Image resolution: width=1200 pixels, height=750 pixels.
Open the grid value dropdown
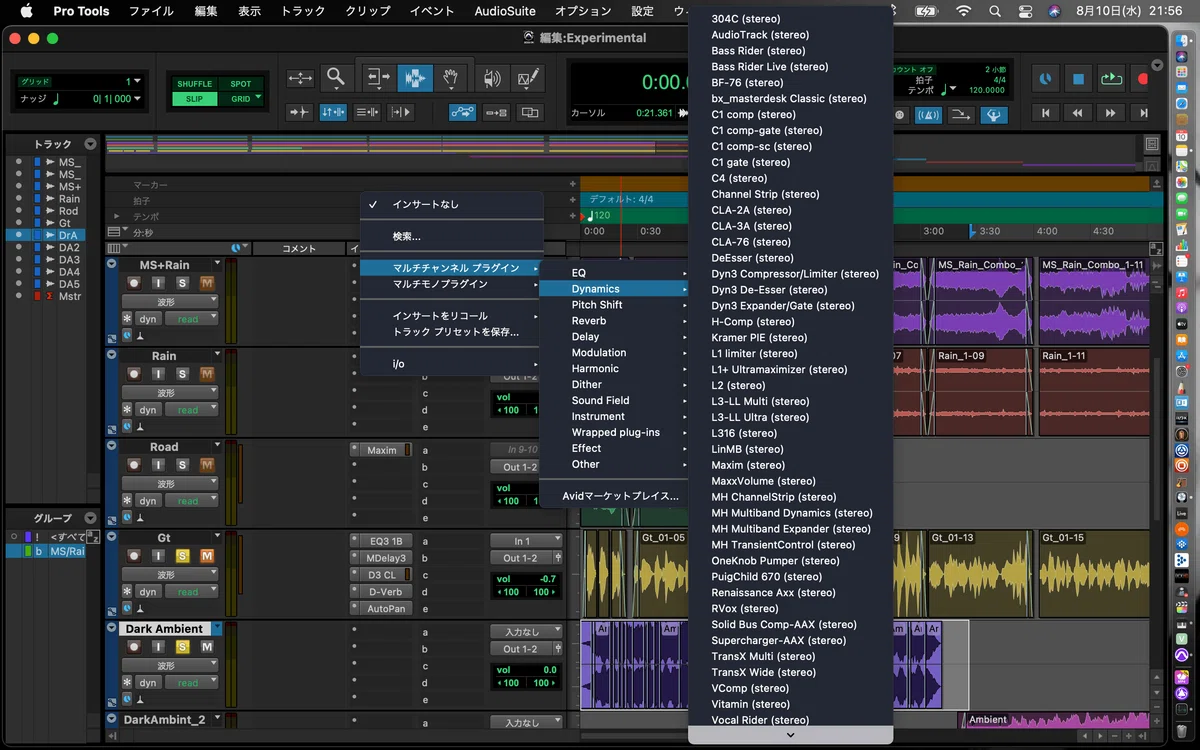[x=137, y=81]
